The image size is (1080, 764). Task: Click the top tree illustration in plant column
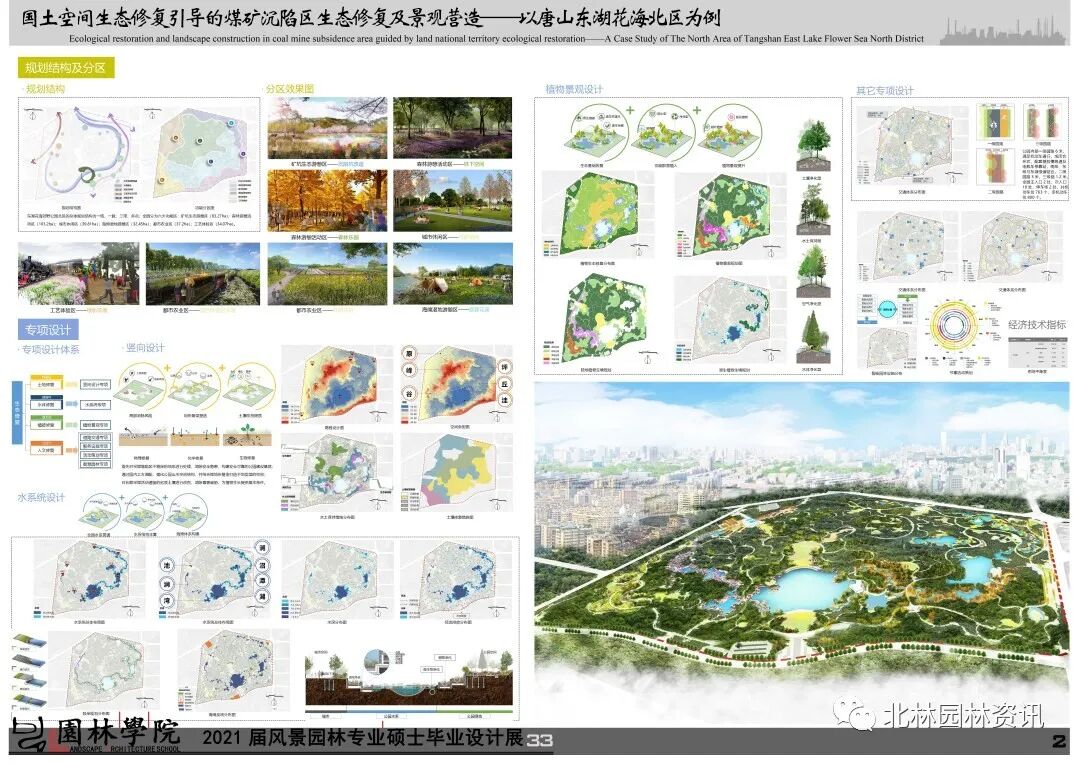[x=813, y=146]
